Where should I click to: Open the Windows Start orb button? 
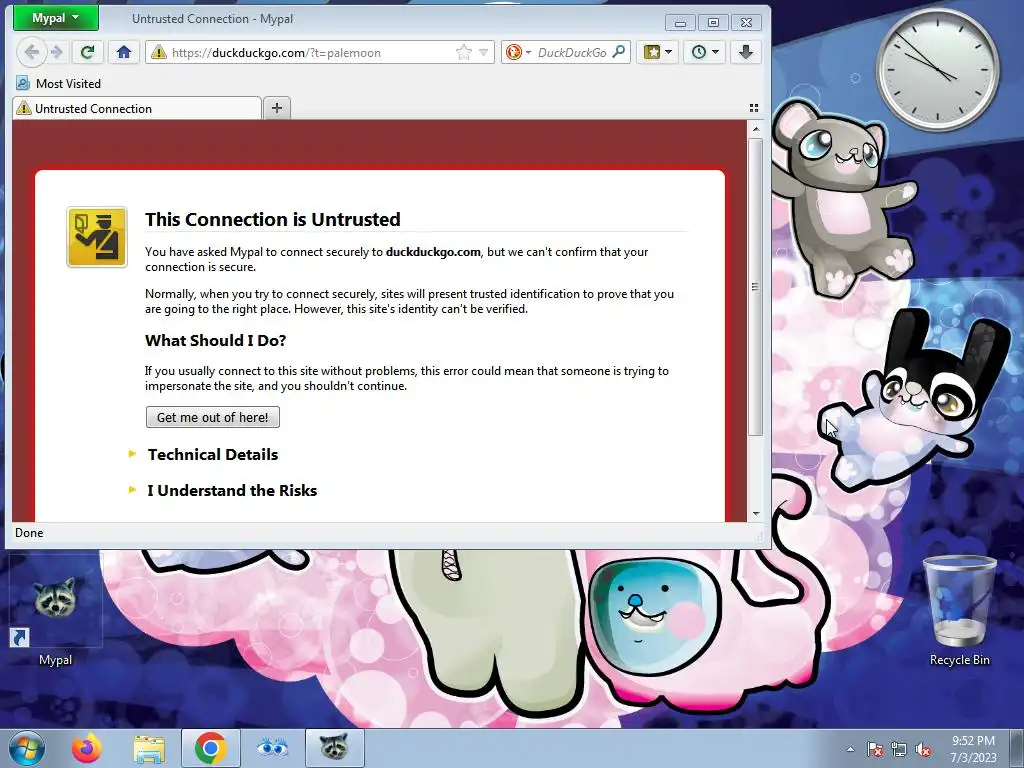pyautogui.click(x=27, y=748)
